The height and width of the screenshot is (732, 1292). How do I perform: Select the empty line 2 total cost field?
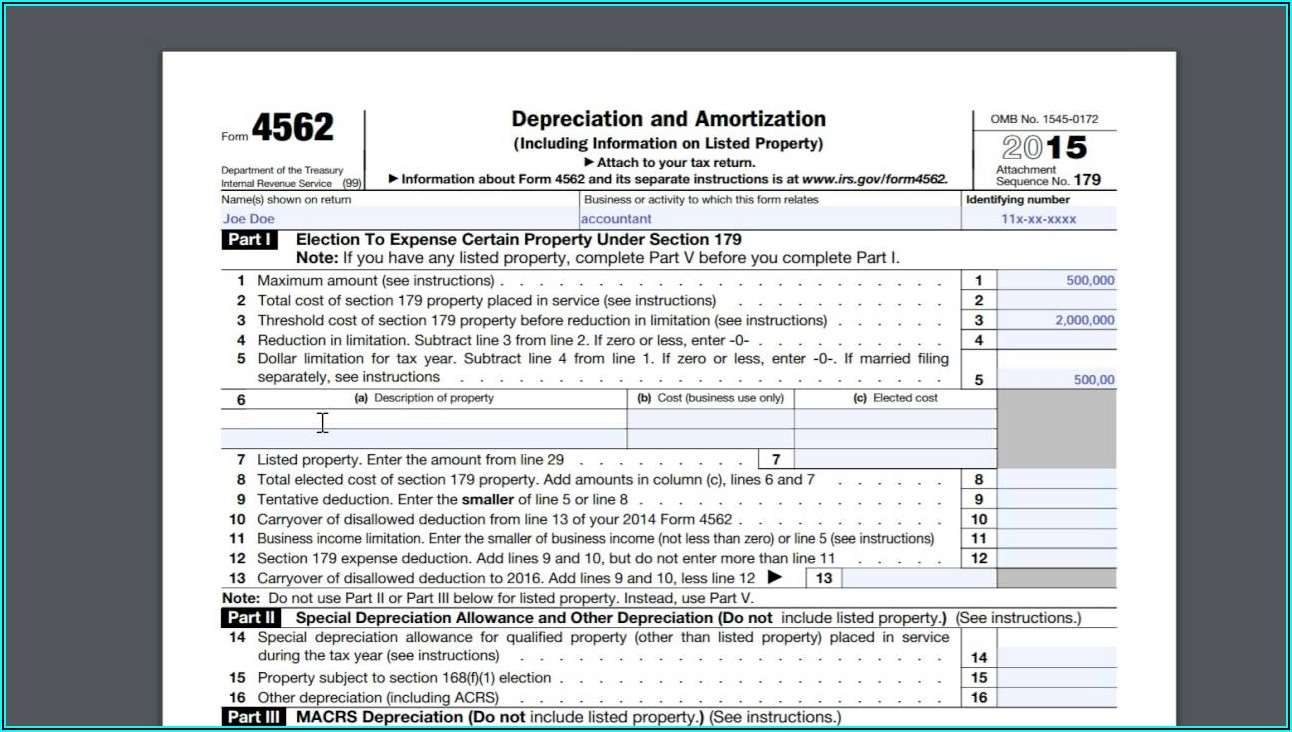pos(1057,300)
